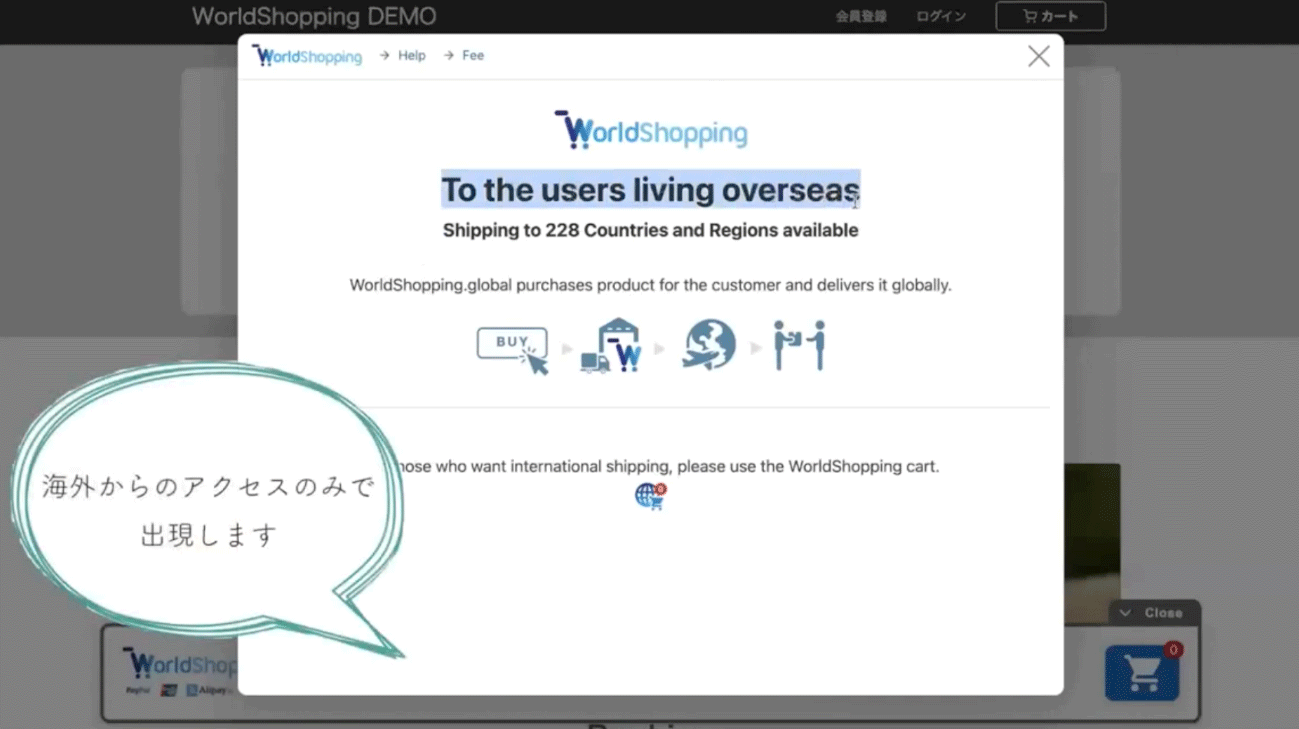The width and height of the screenshot is (1299, 729).
Task: Open the blue WorldShopping cart button
Action: 1141,673
